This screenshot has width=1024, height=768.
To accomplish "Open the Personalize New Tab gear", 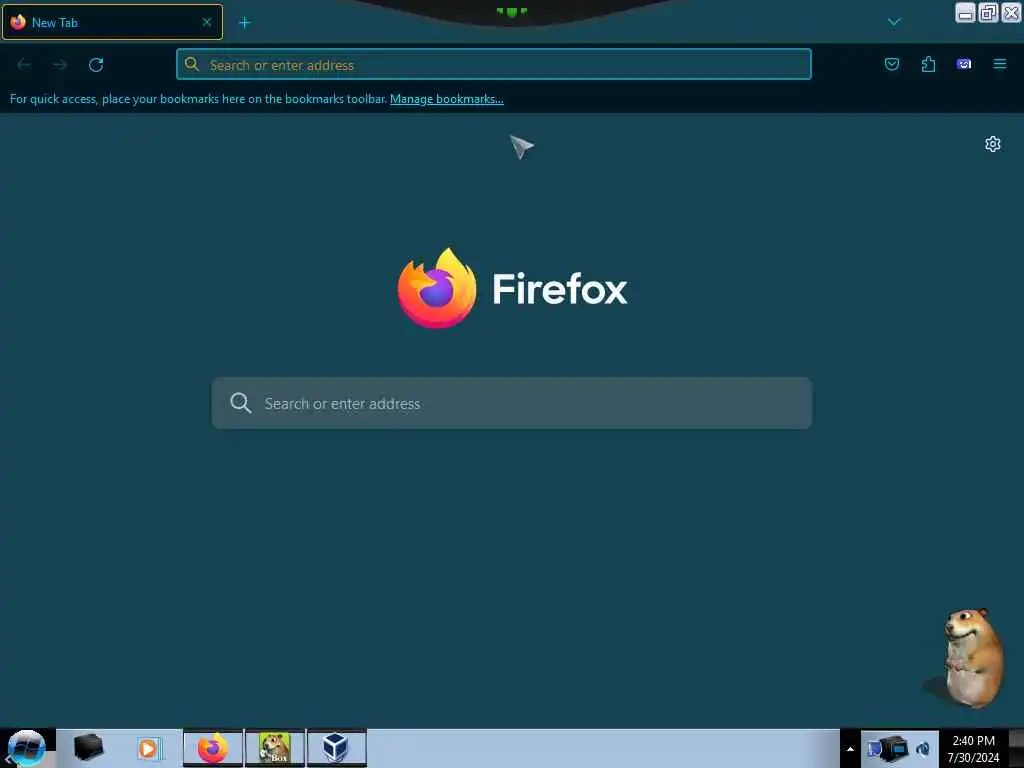I will [993, 144].
